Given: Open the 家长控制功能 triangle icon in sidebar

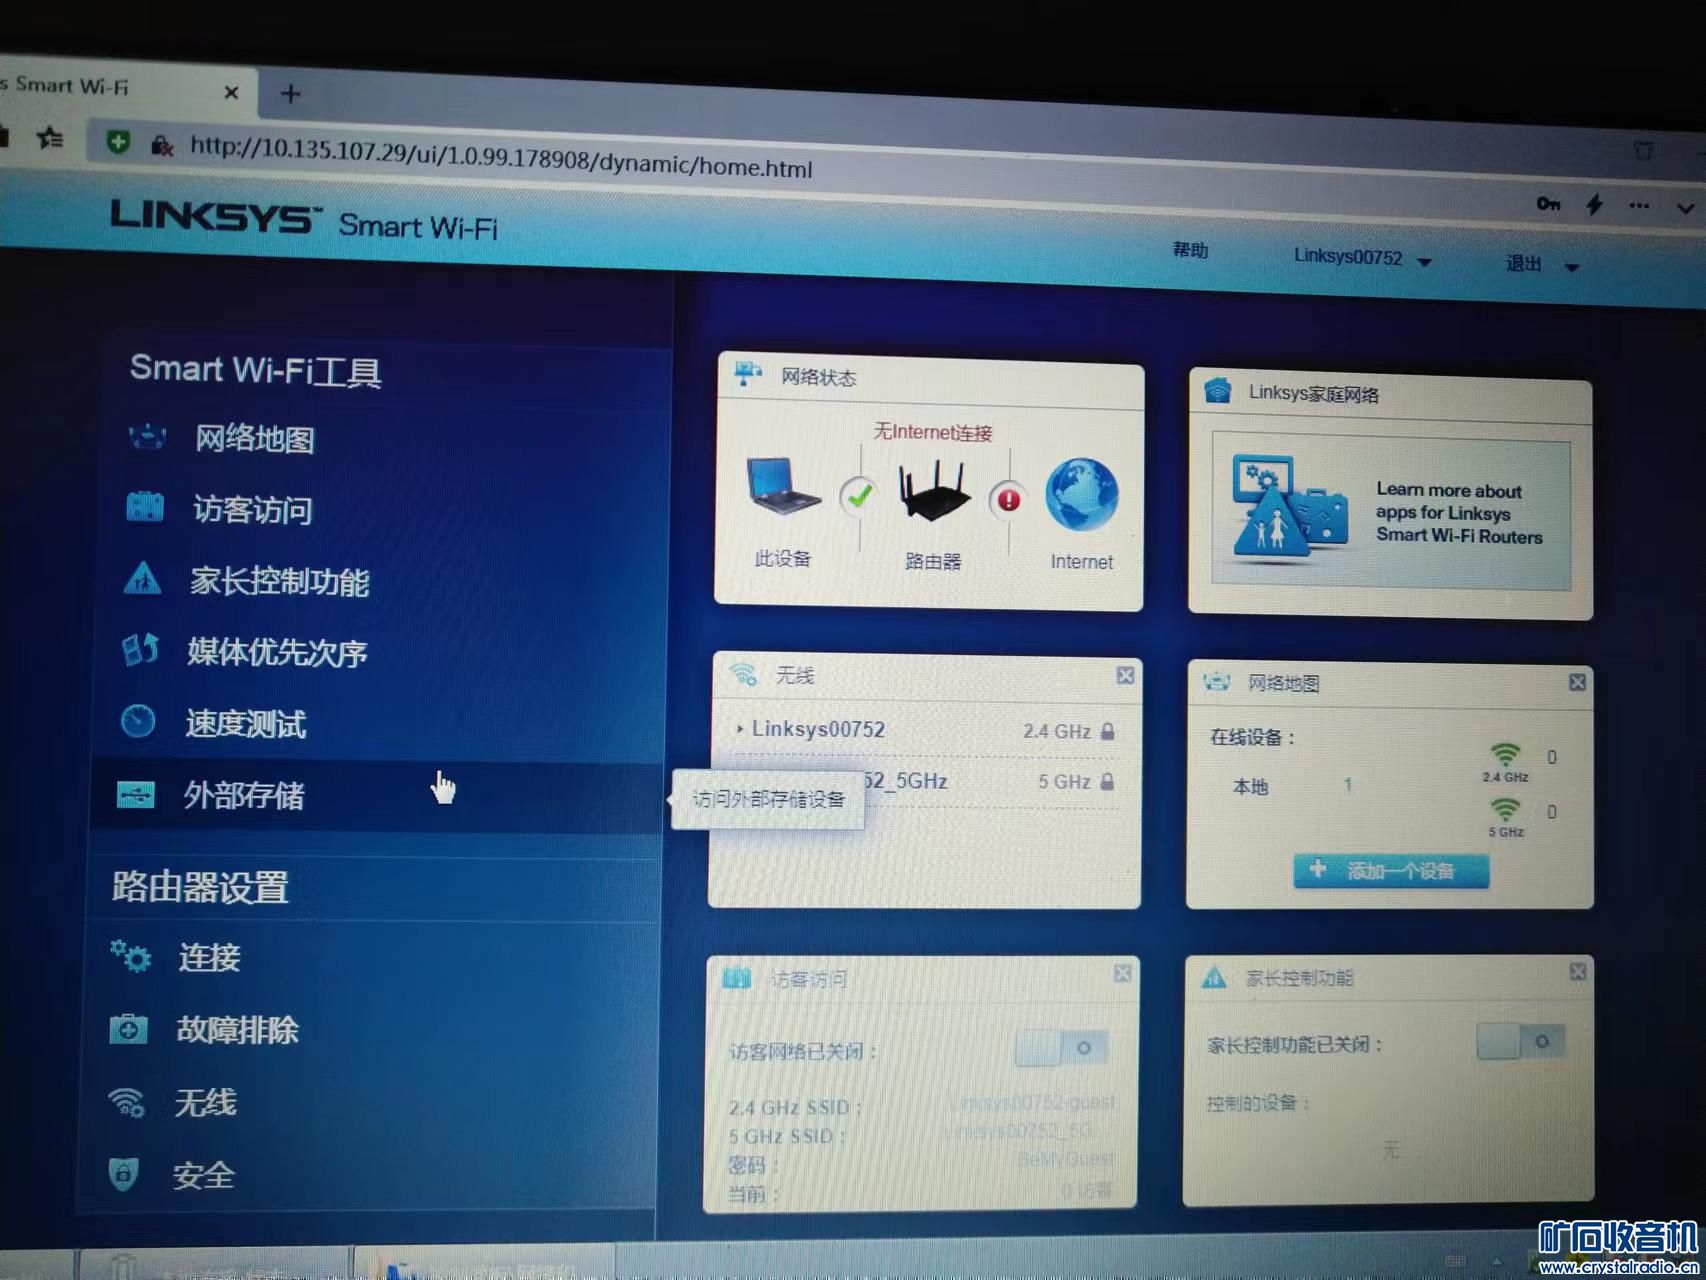Looking at the screenshot, I should 142,579.
